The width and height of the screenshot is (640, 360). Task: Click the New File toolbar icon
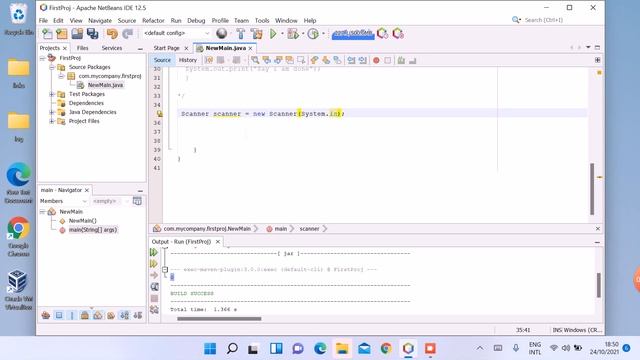click(x=47, y=33)
